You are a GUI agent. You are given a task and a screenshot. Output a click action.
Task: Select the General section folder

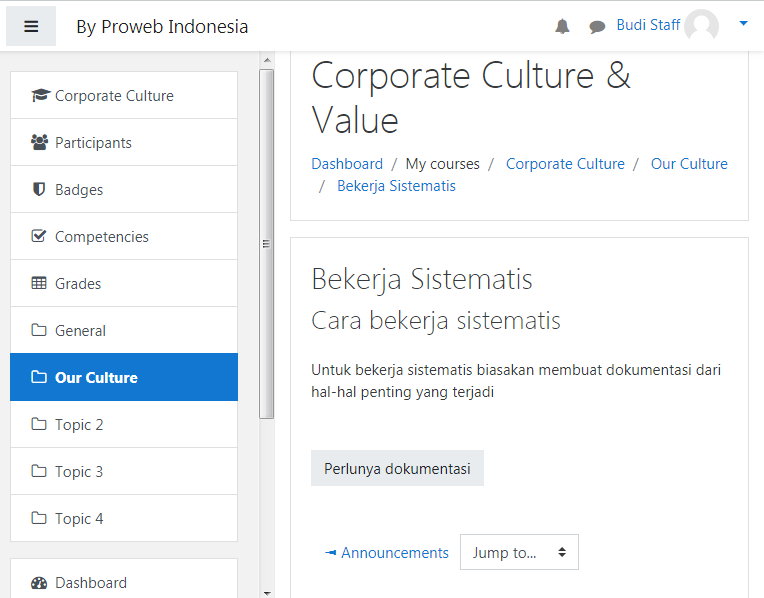(124, 330)
